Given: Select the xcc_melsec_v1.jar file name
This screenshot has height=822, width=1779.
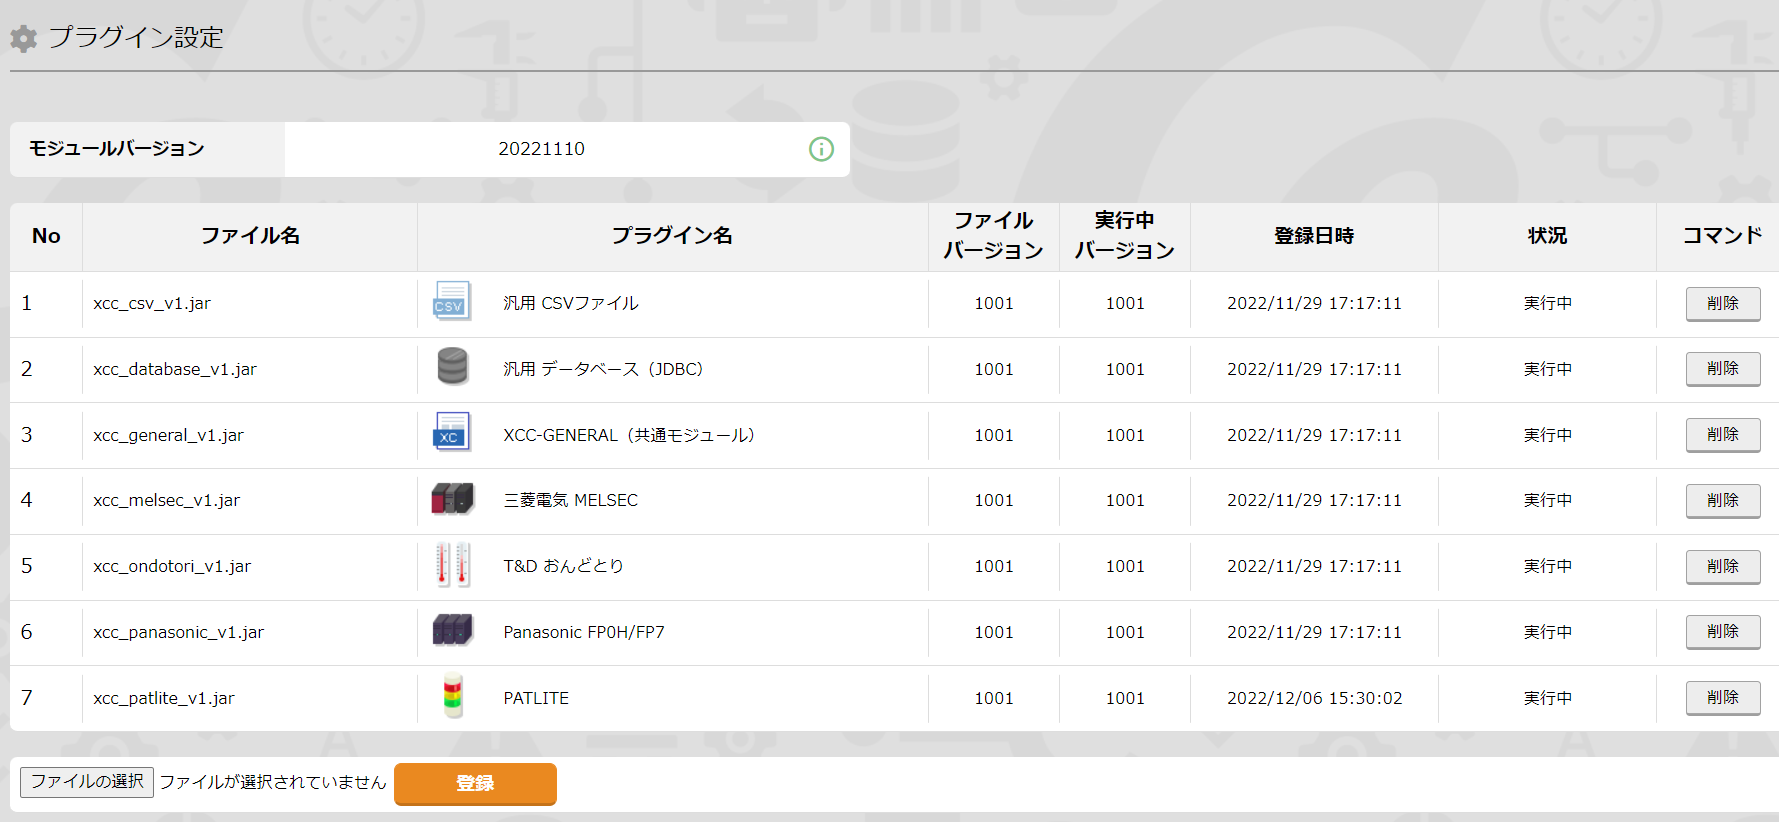Looking at the screenshot, I should tap(166, 500).
